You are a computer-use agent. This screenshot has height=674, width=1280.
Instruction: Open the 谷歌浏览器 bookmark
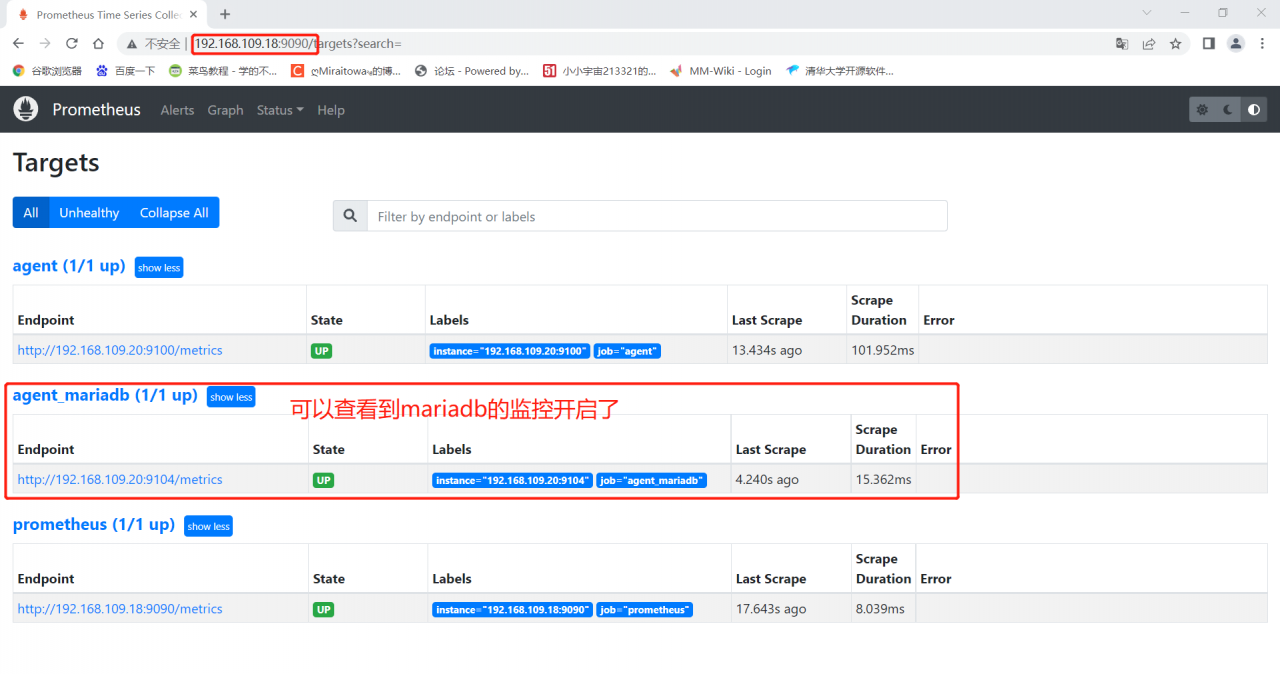[x=46, y=71]
